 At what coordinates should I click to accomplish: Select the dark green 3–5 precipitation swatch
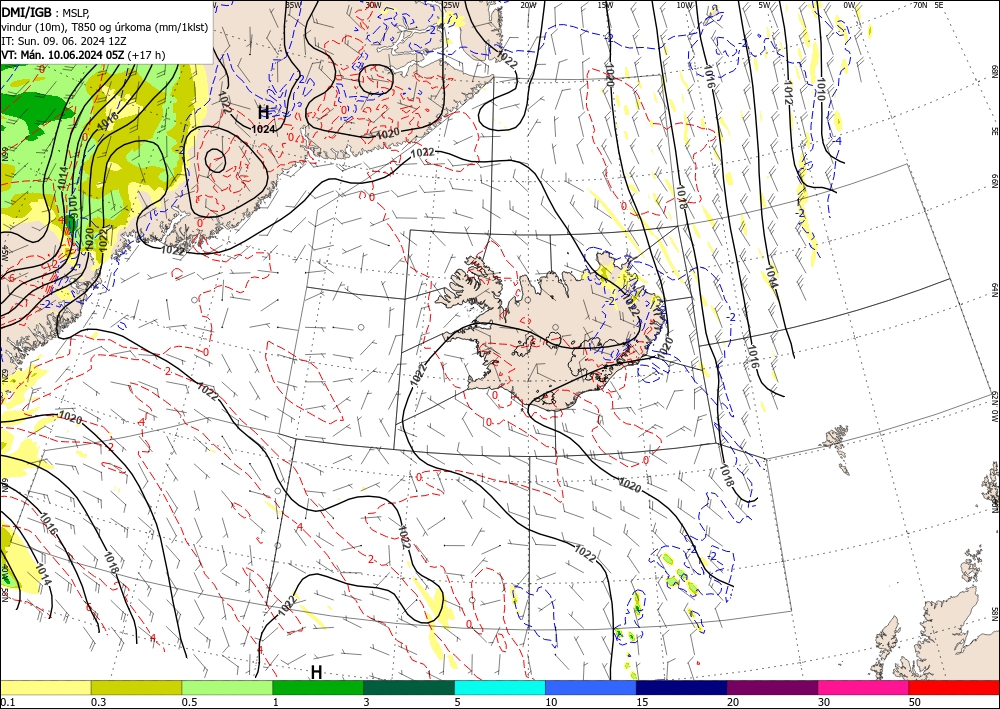point(409,687)
